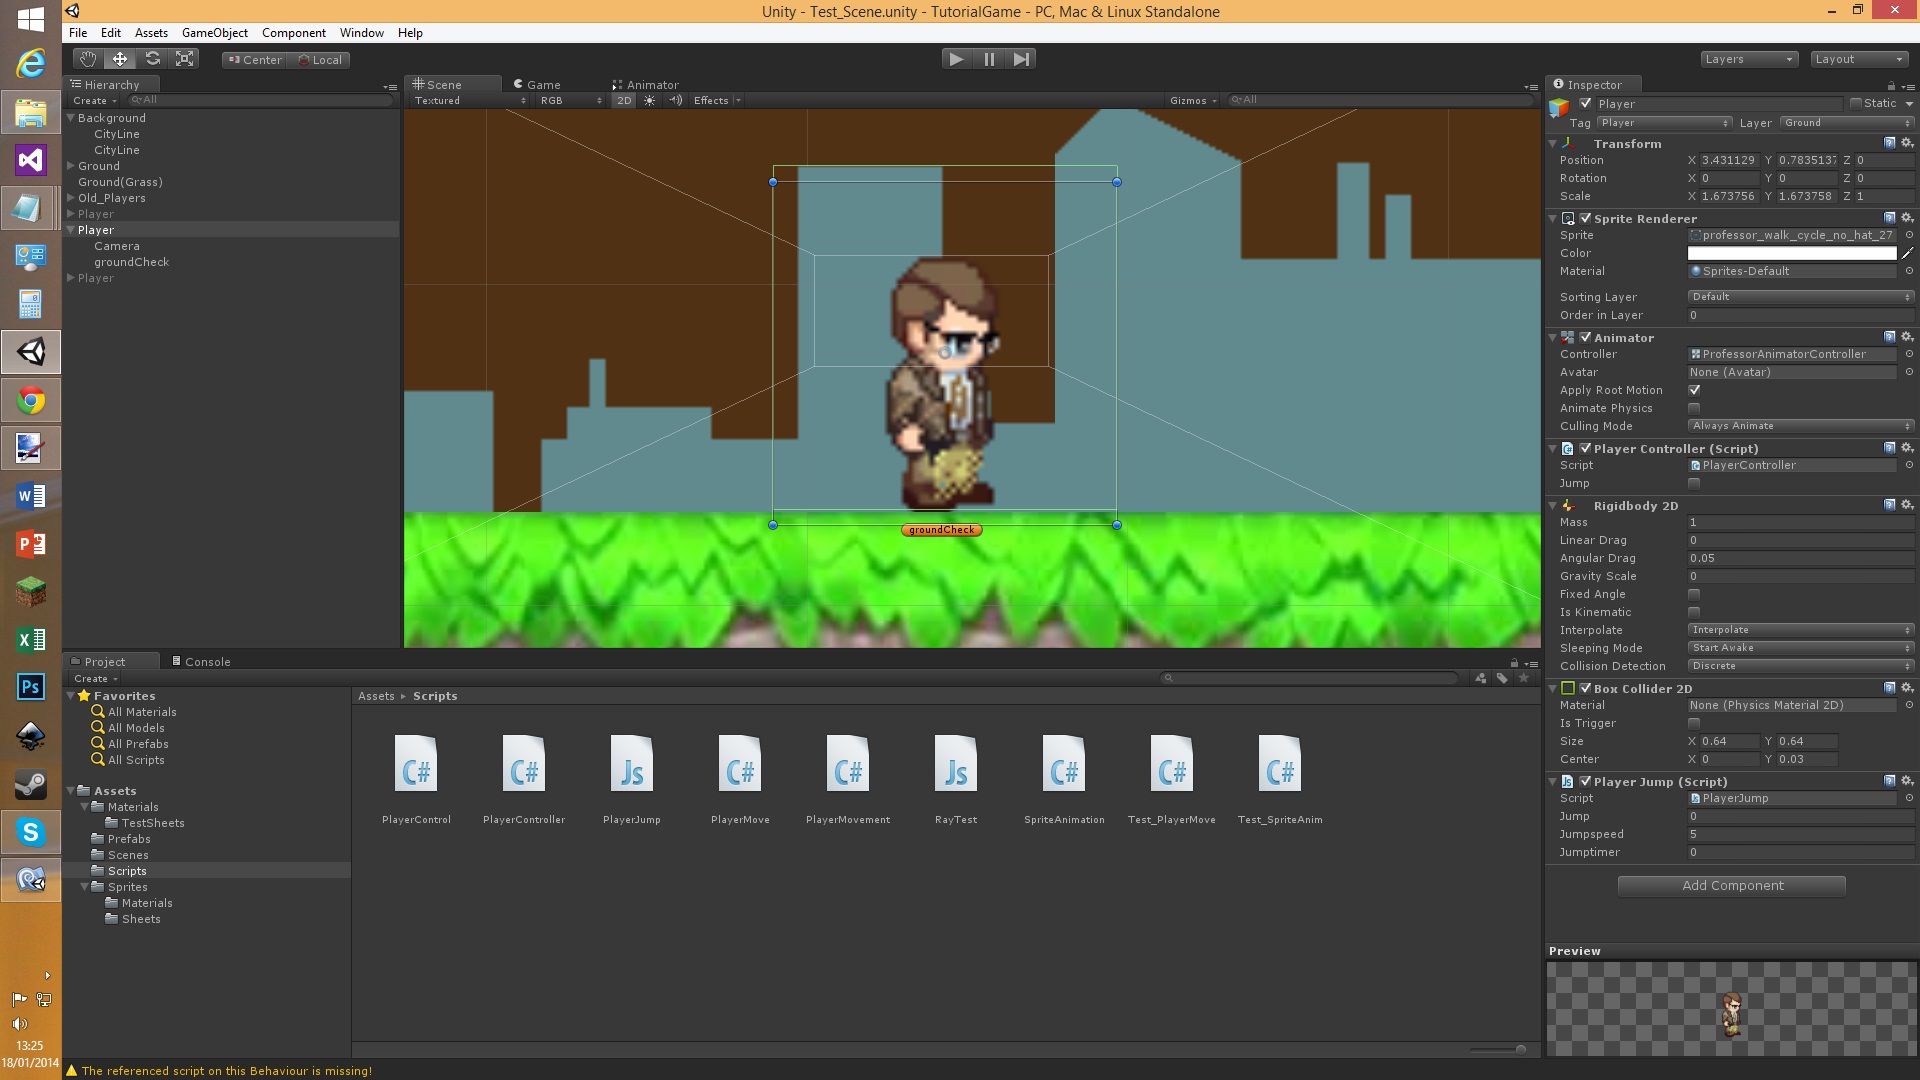
Task: Open Effects toggle in Scene toolbar
Action: coord(717,100)
